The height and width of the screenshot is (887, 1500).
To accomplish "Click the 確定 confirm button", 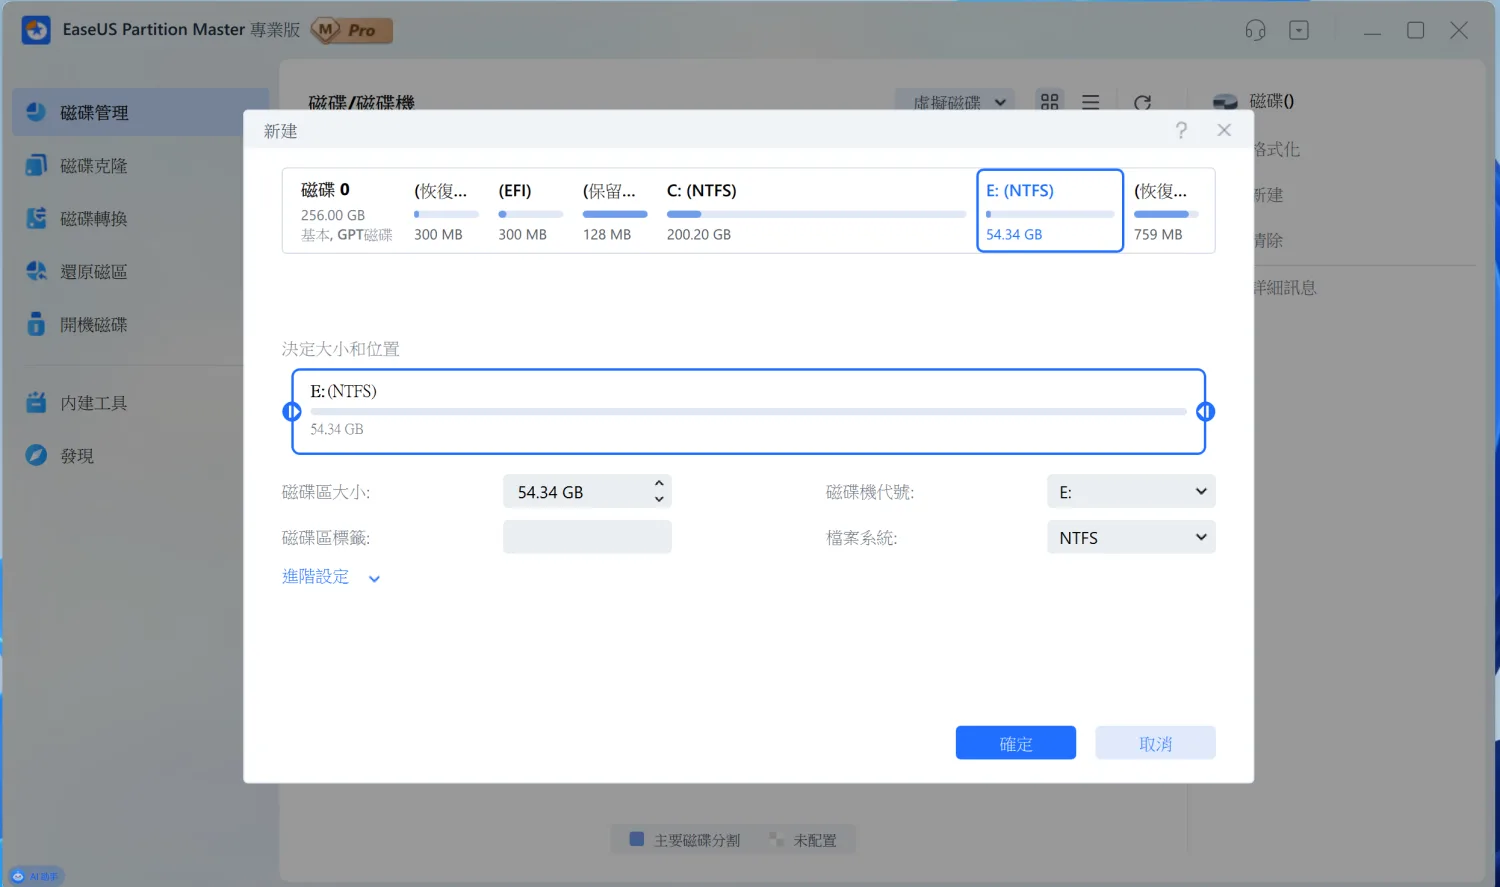I will [x=1015, y=743].
